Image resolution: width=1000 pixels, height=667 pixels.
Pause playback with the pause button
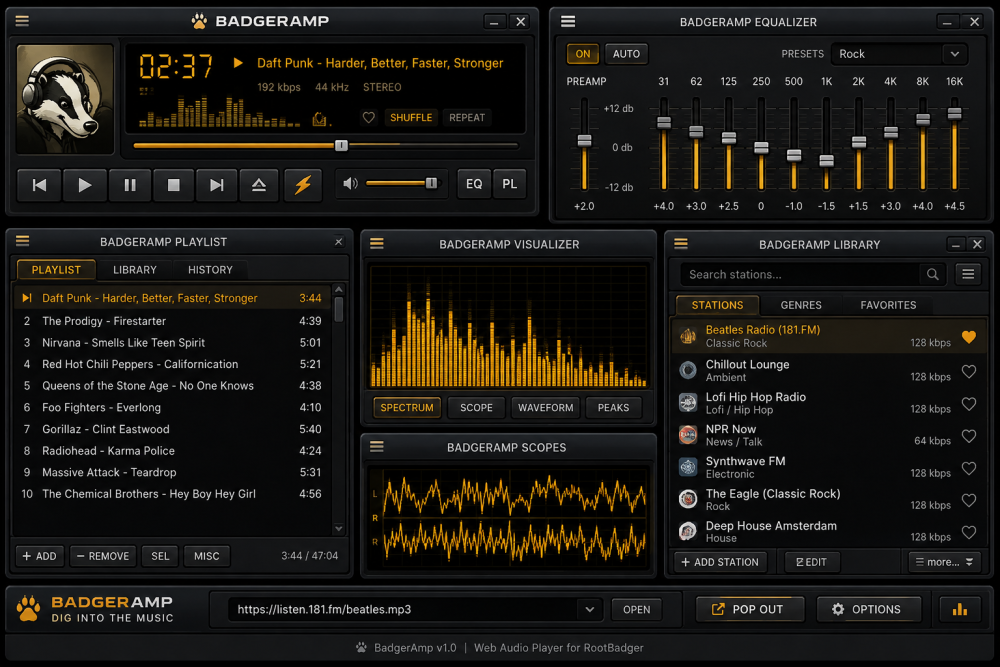(130, 185)
